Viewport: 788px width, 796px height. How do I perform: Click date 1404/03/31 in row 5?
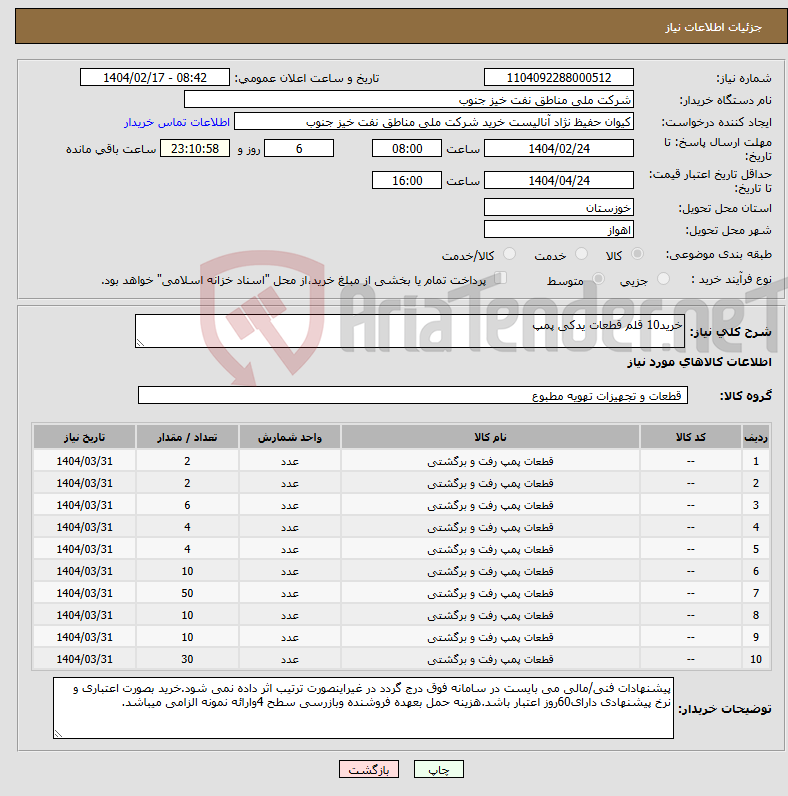[x=84, y=549]
